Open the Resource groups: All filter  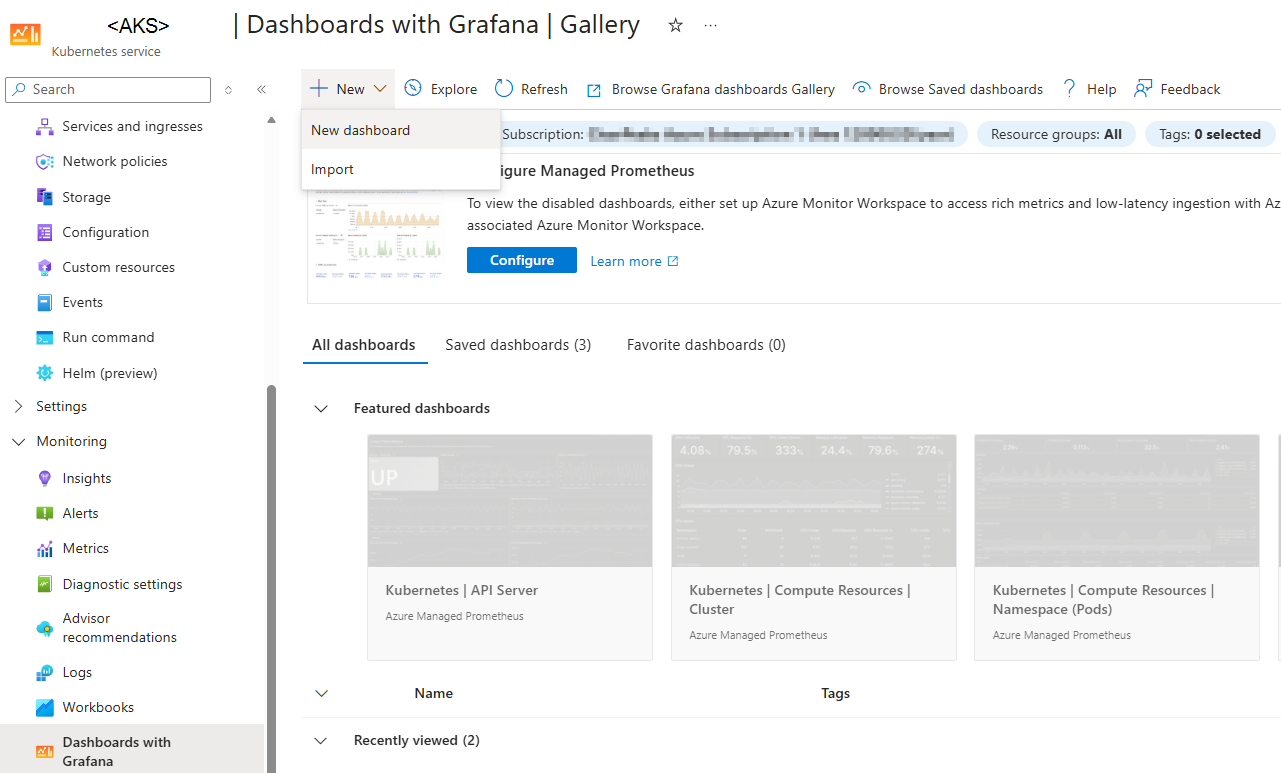(1056, 134)
